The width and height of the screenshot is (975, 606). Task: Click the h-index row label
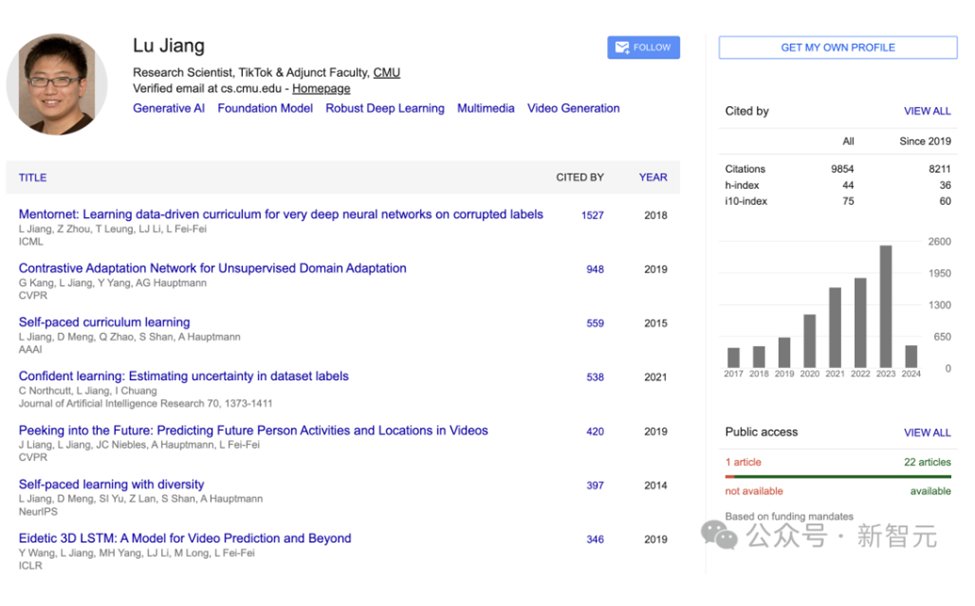741,185
